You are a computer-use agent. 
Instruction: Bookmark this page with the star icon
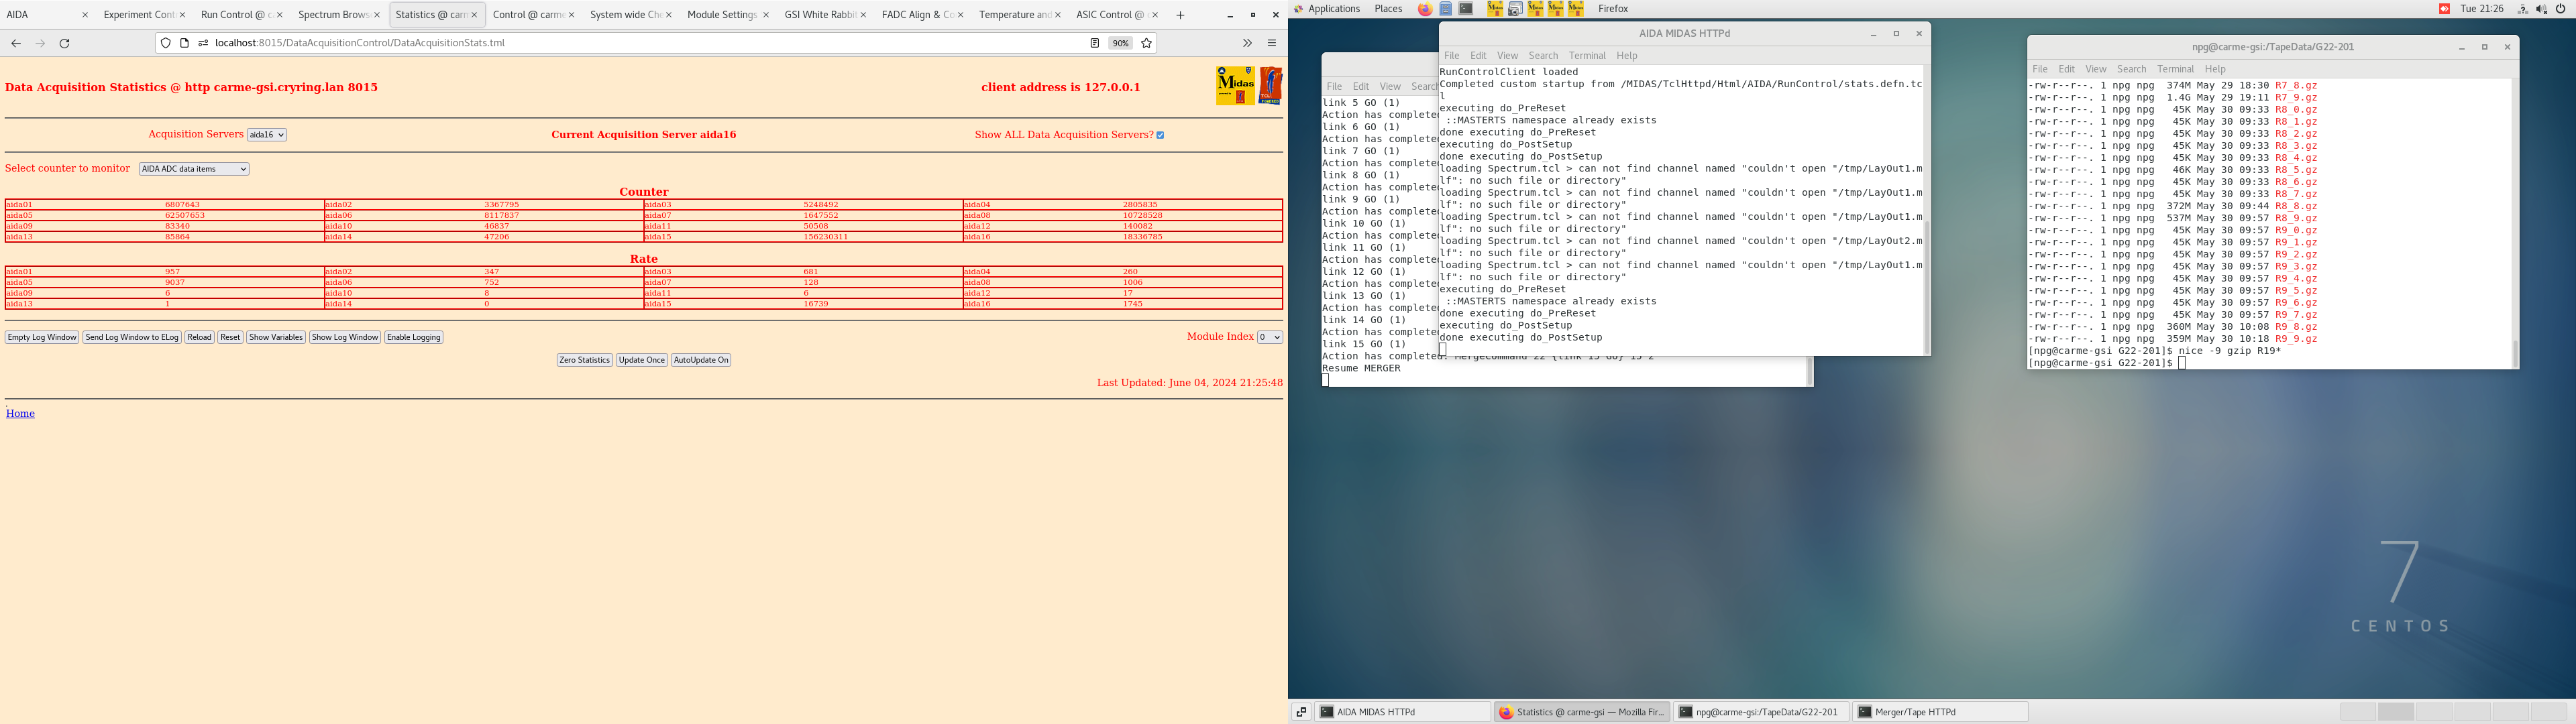click(x=1147, y=43)
